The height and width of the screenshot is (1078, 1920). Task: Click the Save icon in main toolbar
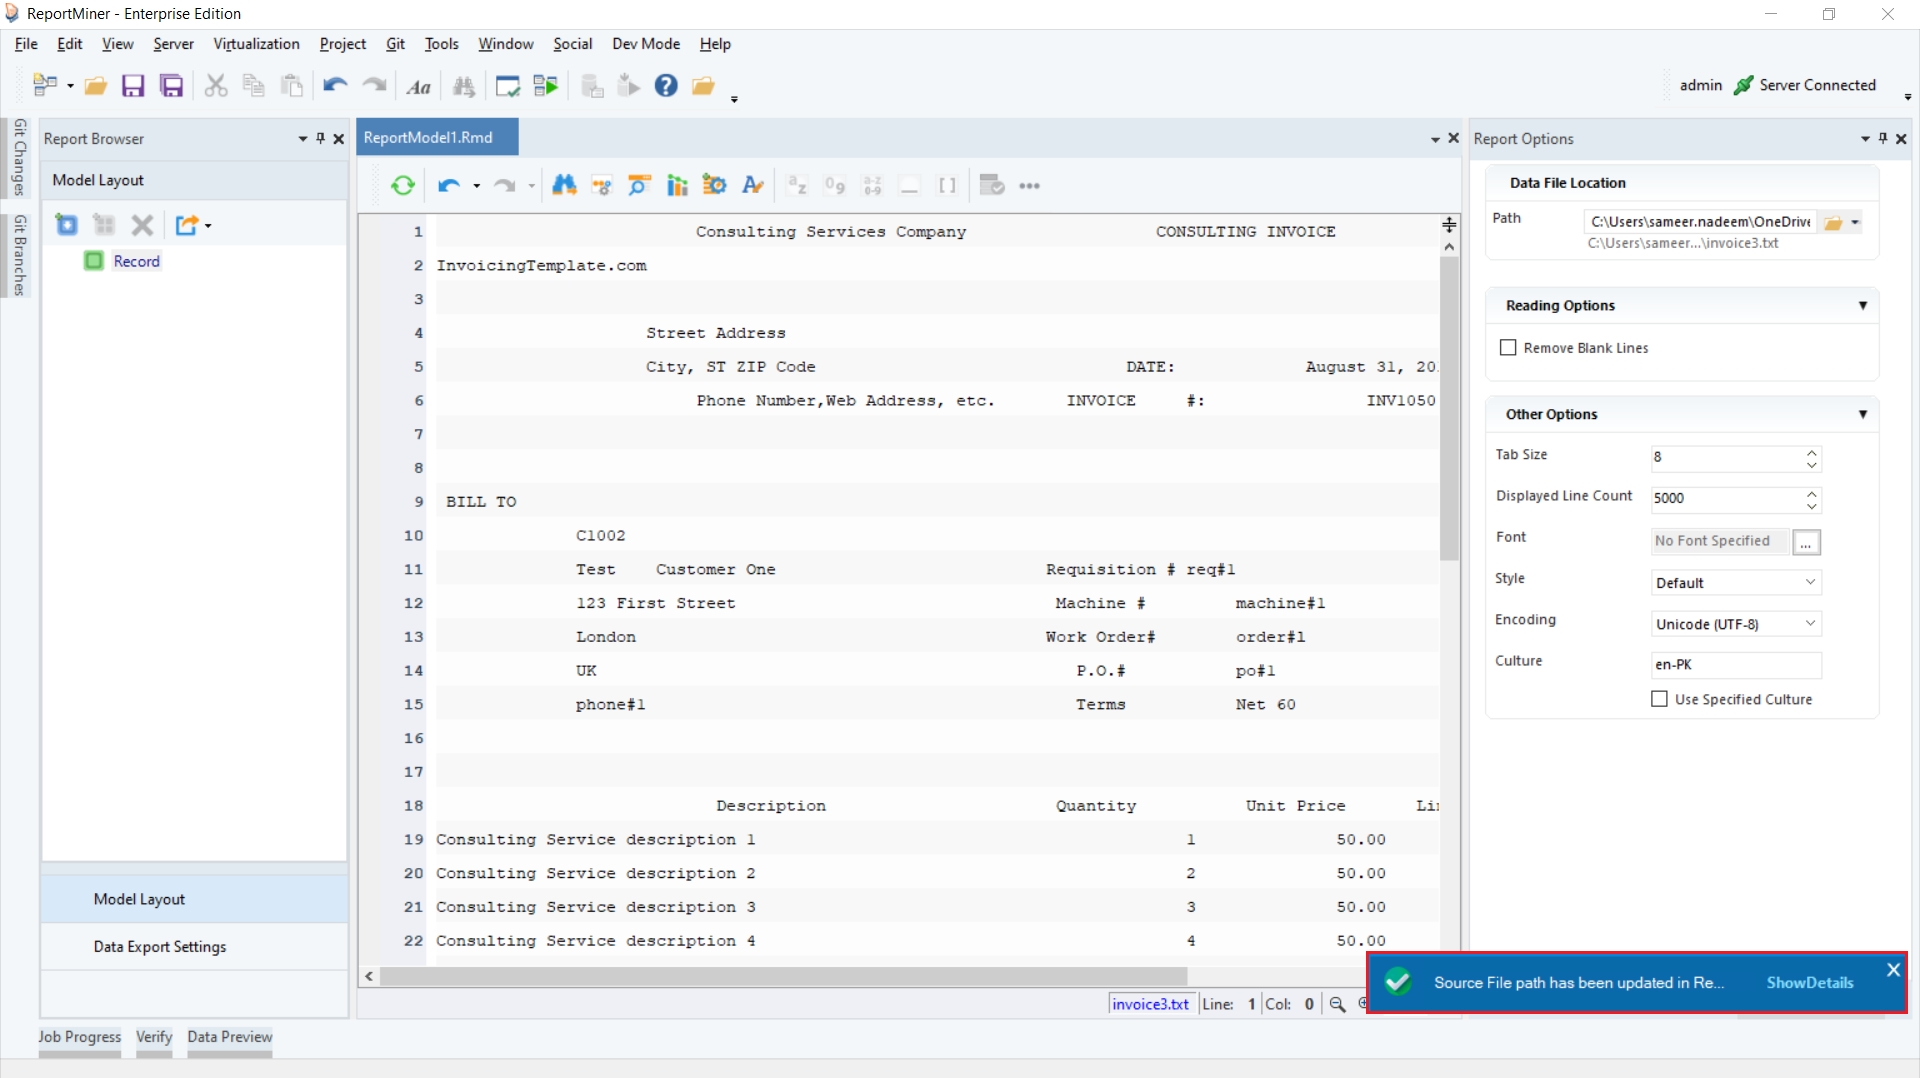click(x=133, y=86)
